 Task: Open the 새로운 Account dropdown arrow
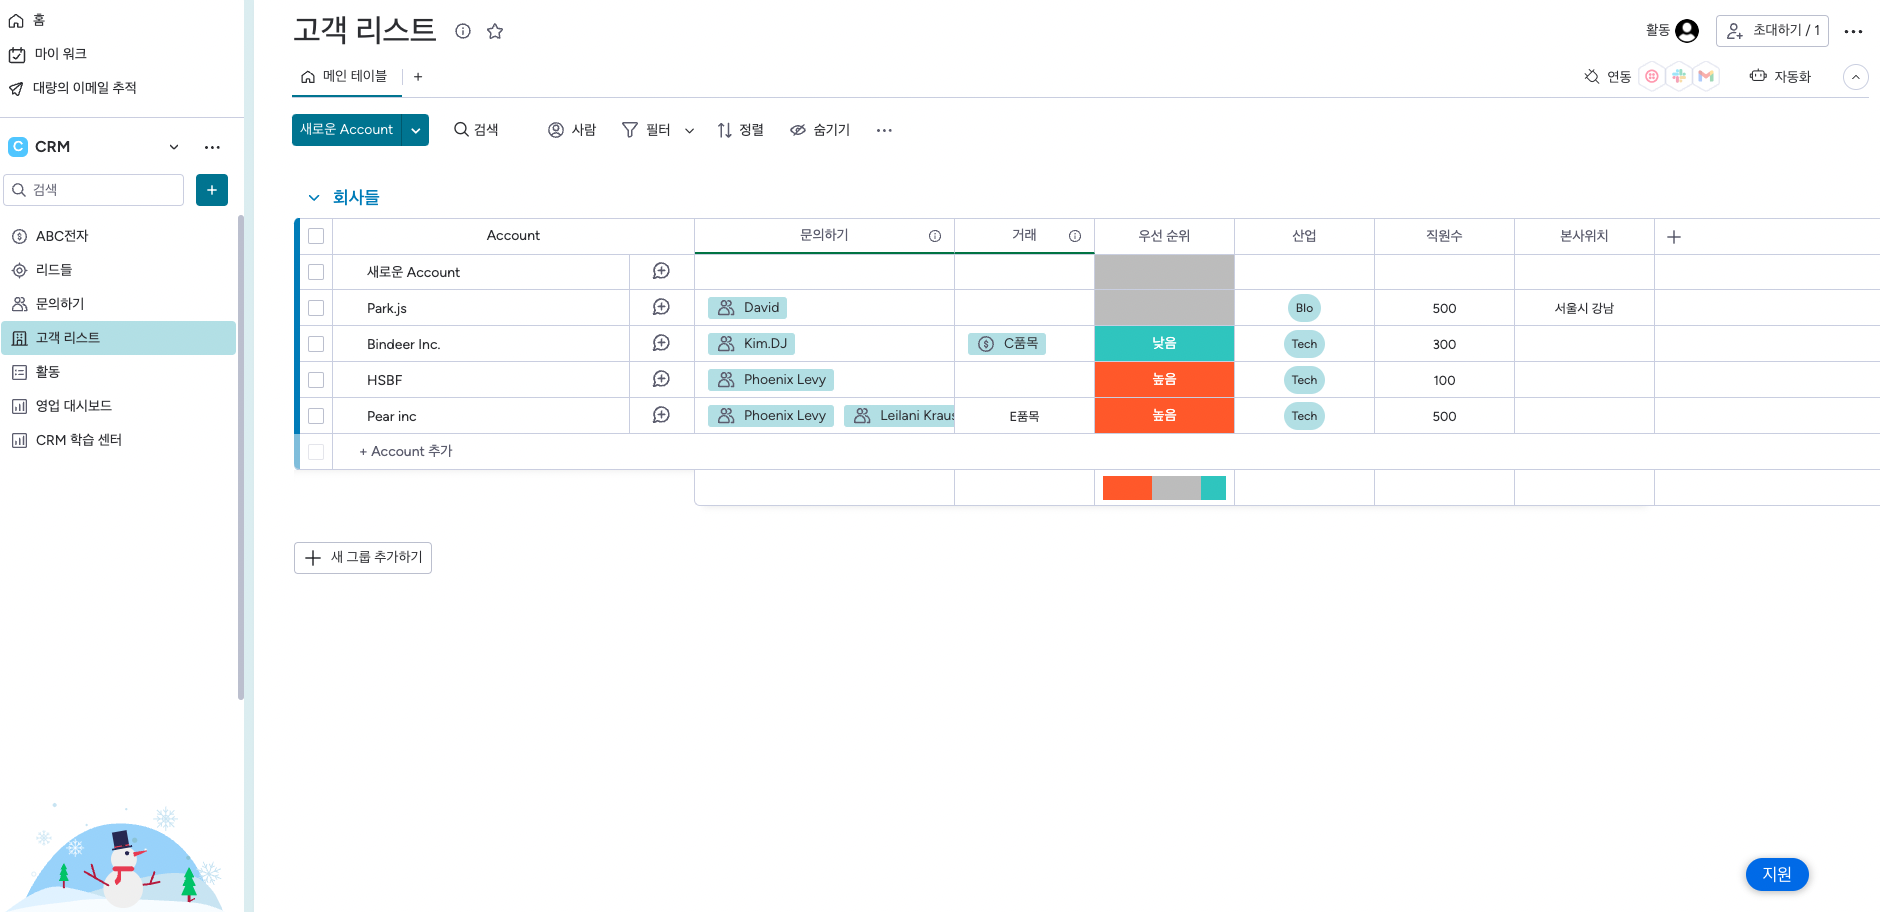click(416, 130)
